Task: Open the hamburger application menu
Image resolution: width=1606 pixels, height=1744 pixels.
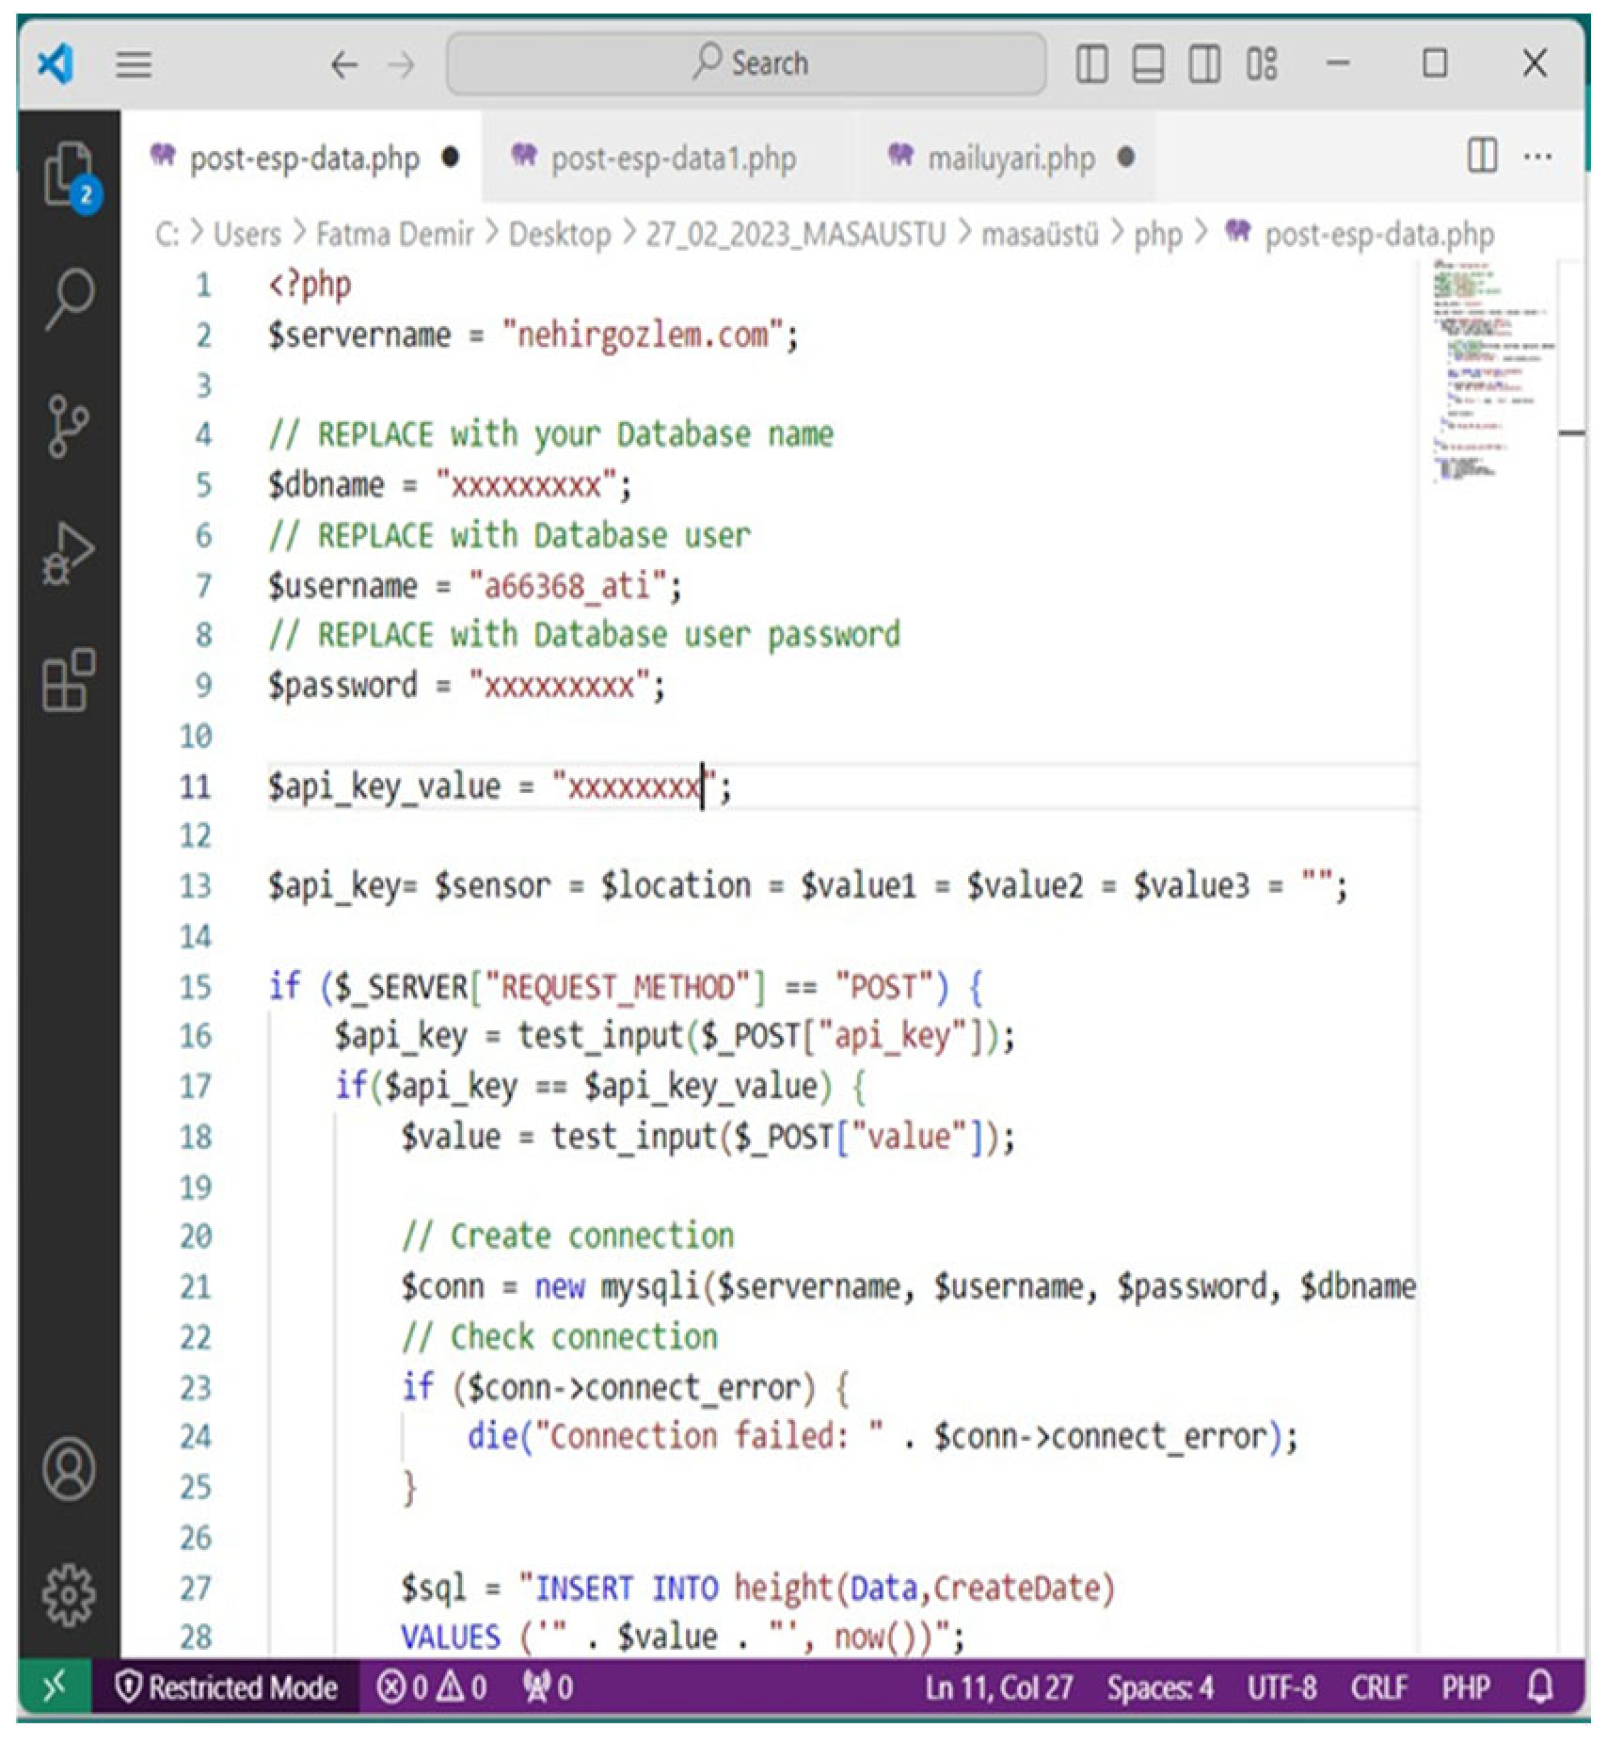Action: point(133,65)
